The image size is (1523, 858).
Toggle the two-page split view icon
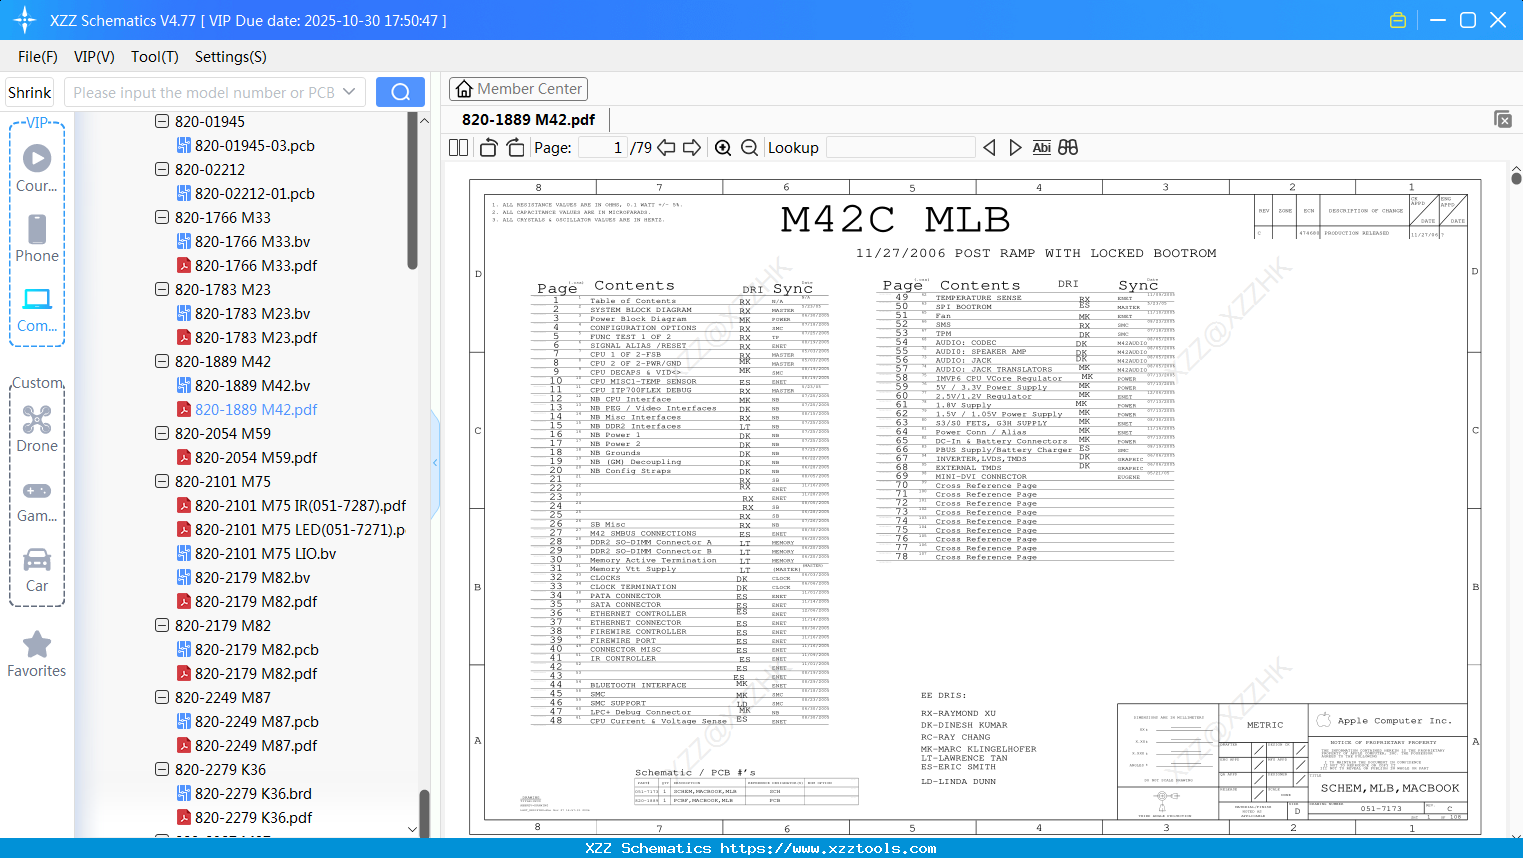coord(459,148)
